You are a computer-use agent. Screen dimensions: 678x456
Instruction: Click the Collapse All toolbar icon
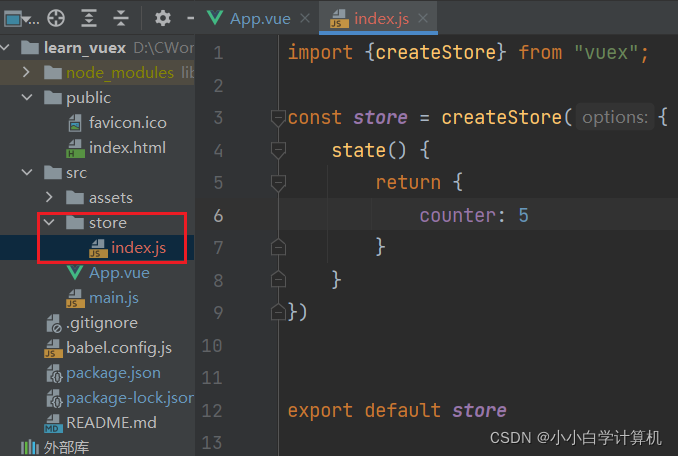[x=121, y=19]
